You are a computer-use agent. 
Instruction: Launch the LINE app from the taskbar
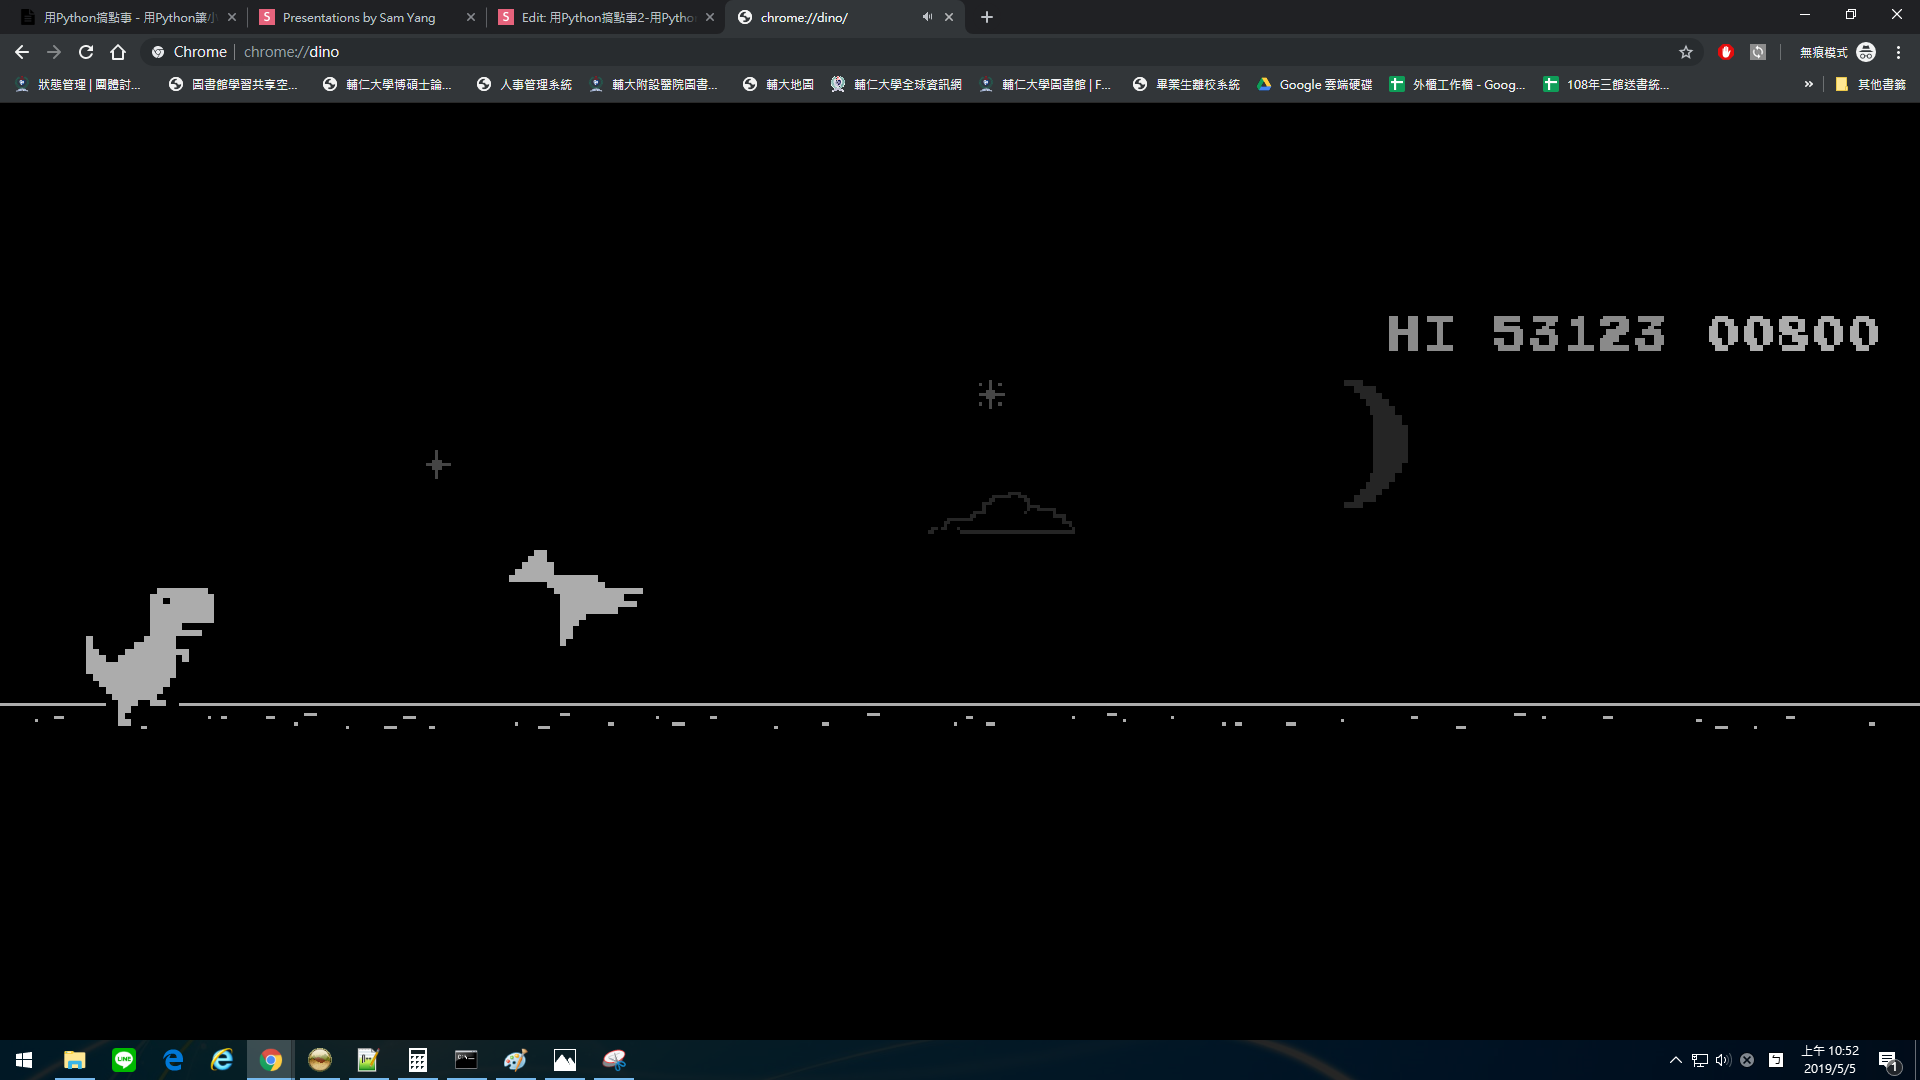(124, 1060)
